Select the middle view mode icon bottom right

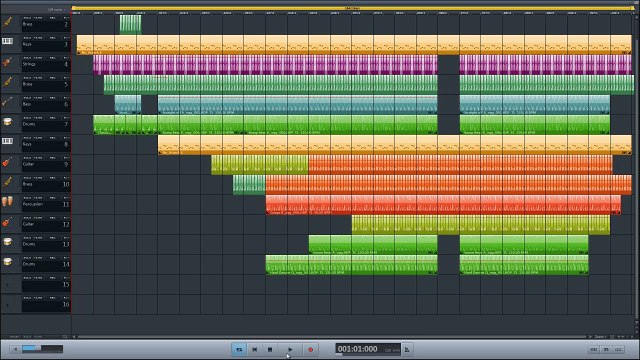[x=606, y=349]
